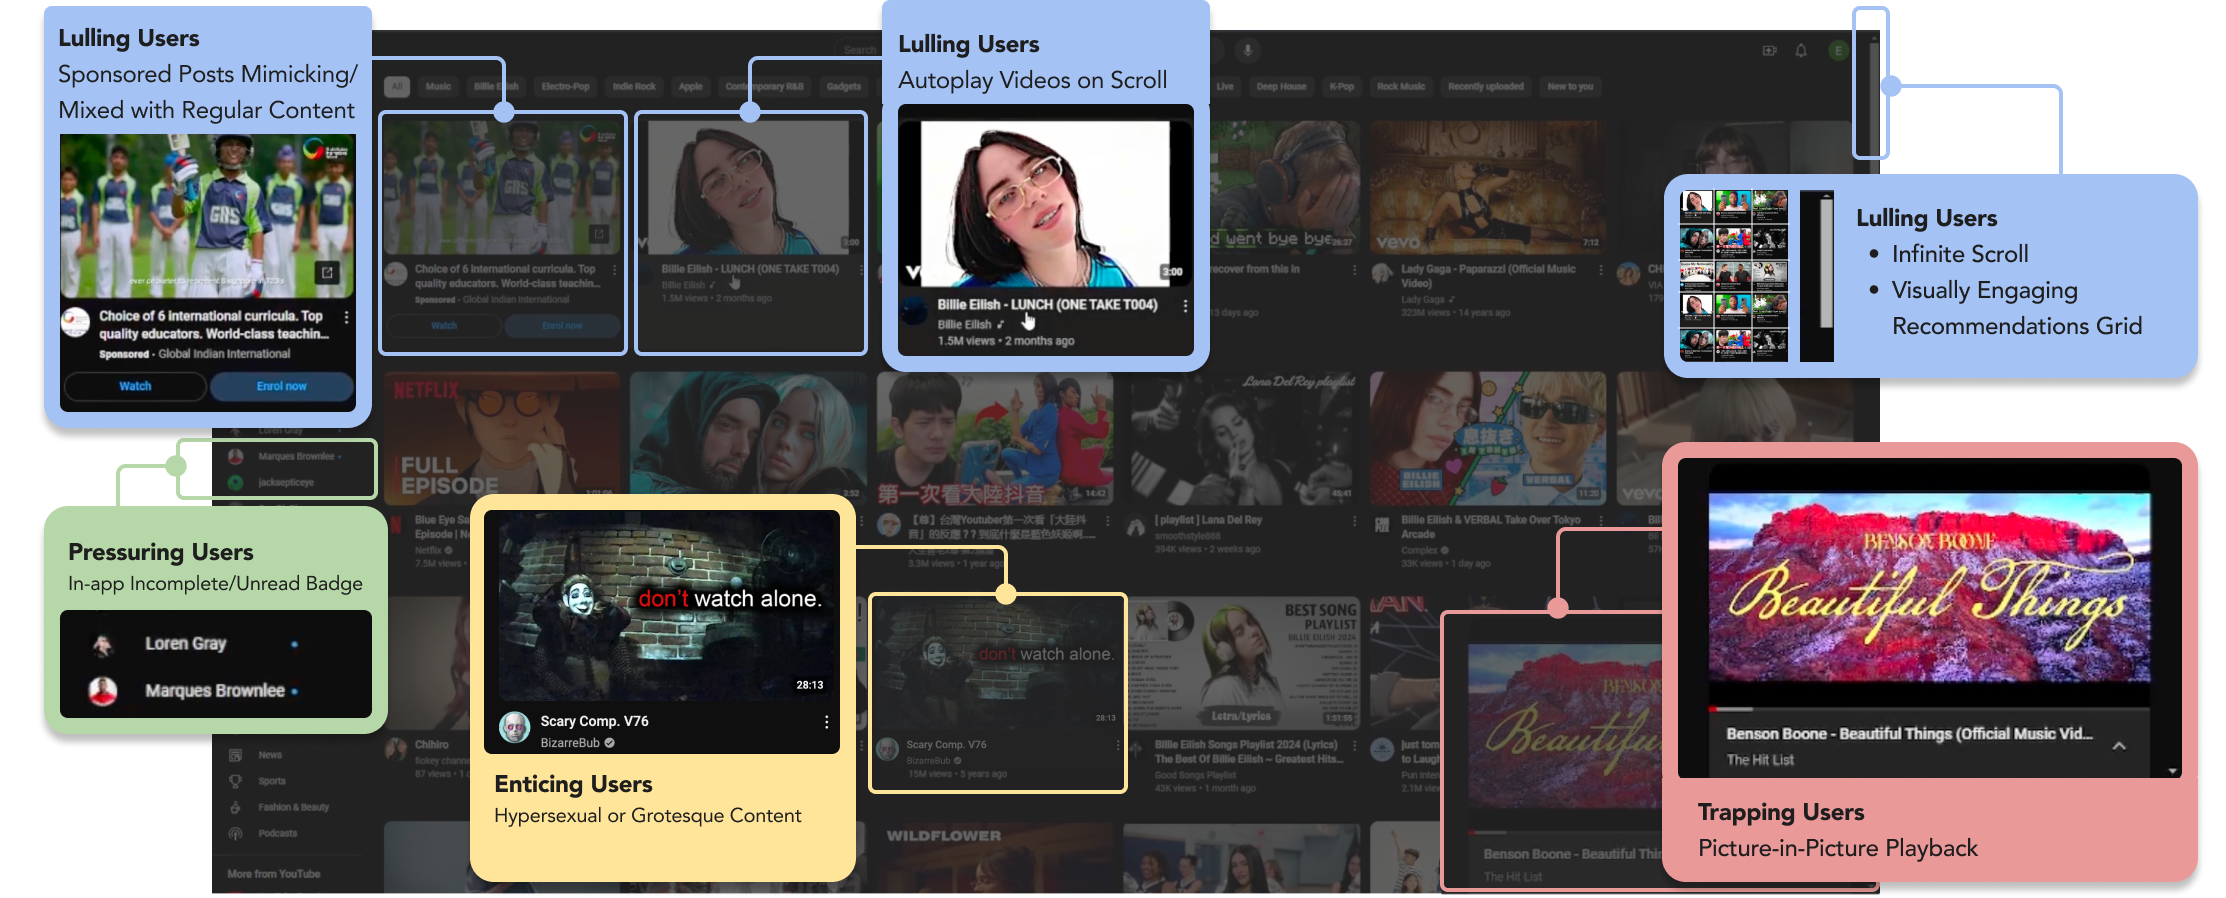Open the notifications bell
The image size is (2226, 898).
pos(1801,50)
